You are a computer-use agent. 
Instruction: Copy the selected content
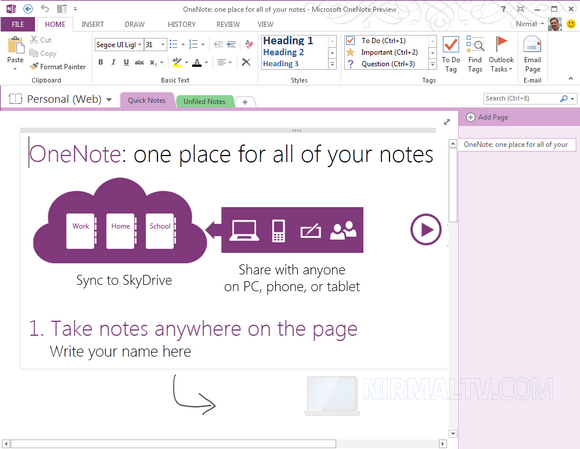(x=43, y=53)
